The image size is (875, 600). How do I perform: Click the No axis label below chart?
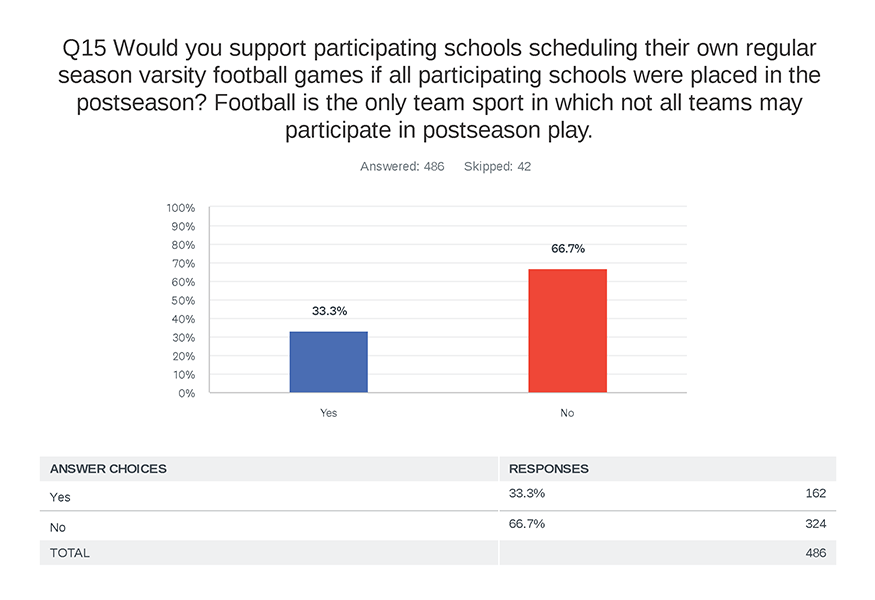tap(567, 413)
